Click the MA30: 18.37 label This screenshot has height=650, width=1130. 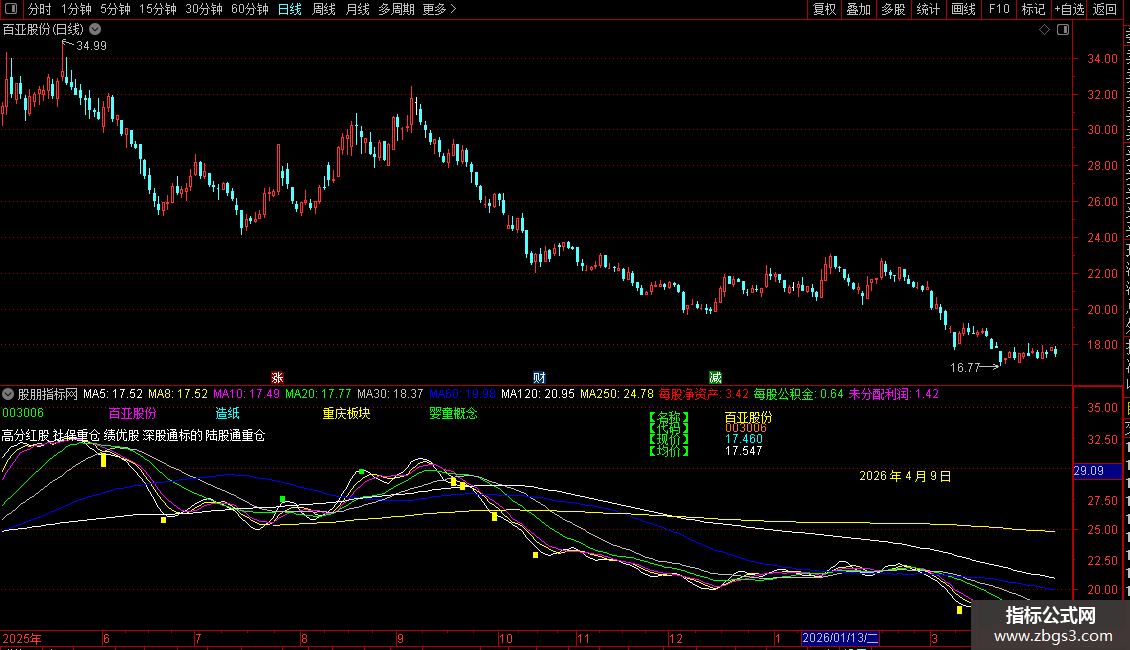pos(390,394)
